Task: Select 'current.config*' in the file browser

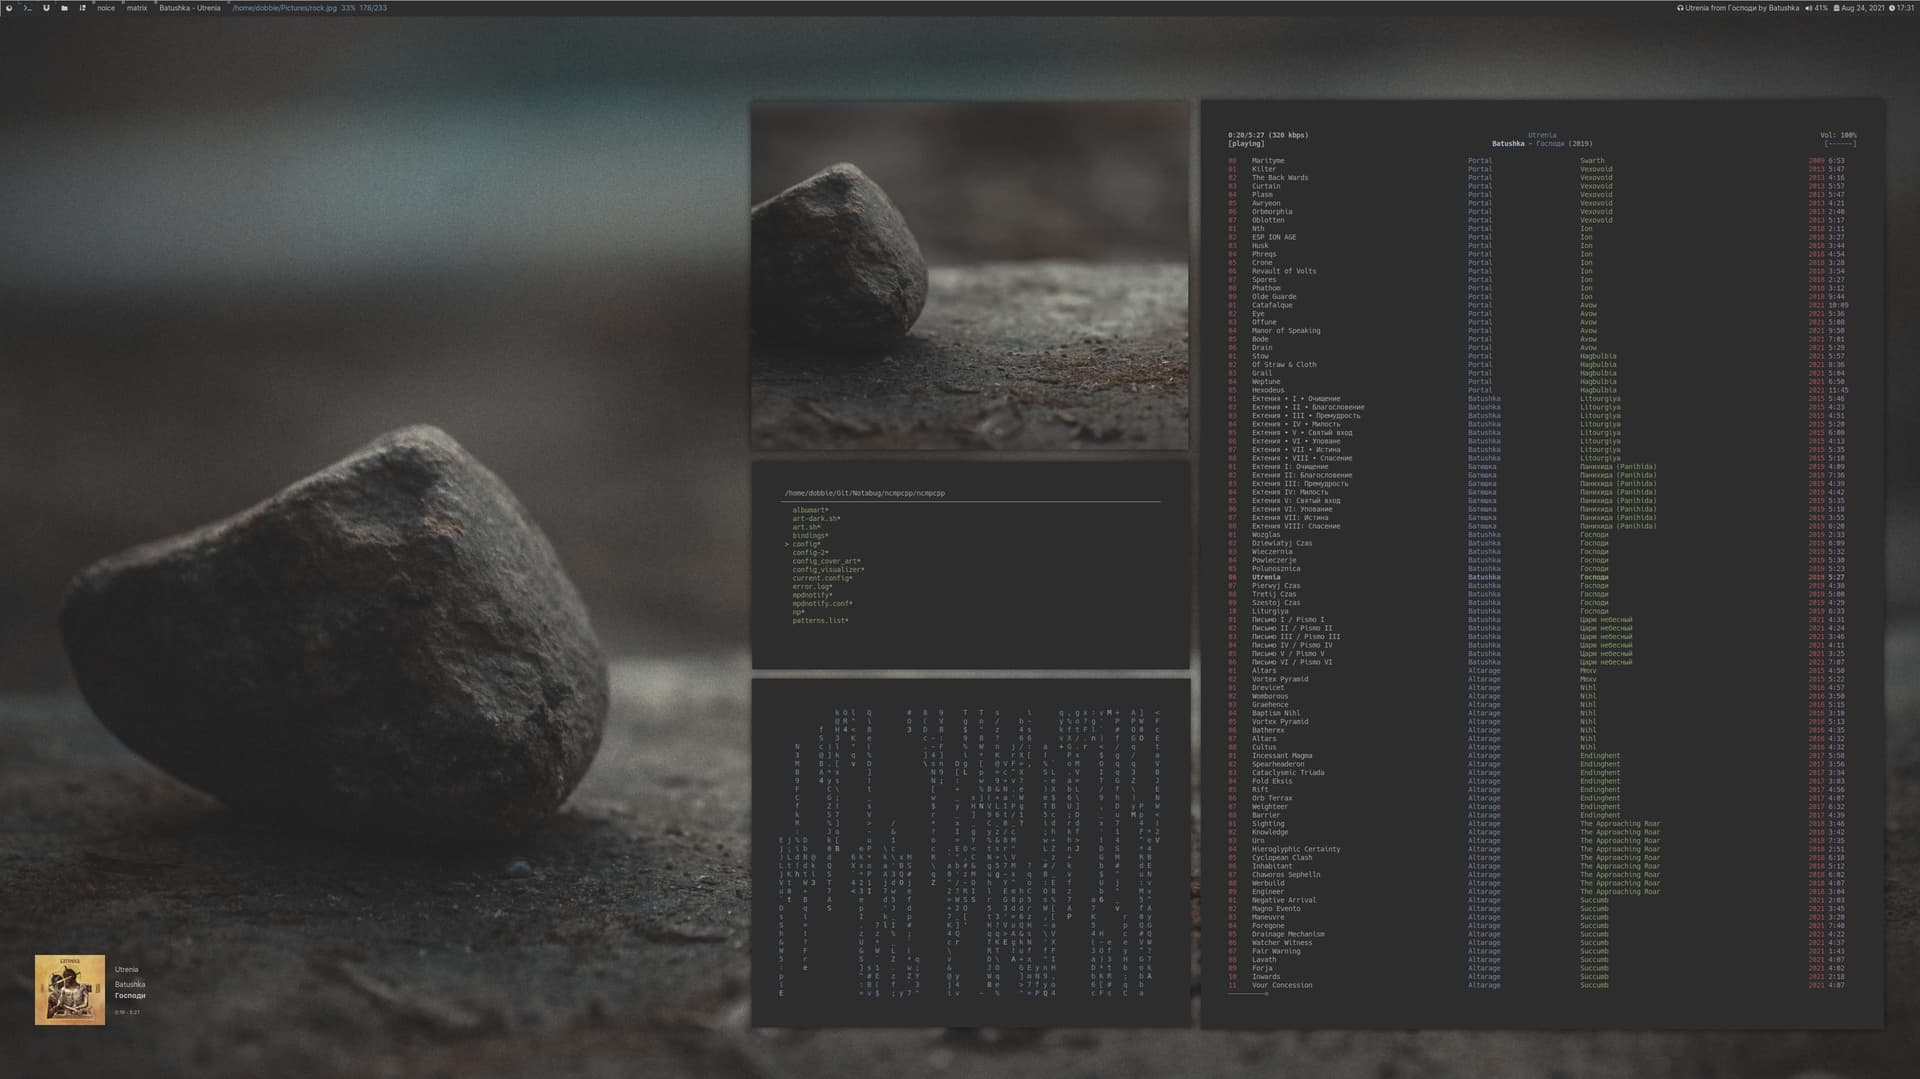Action: tap(822, 578)
